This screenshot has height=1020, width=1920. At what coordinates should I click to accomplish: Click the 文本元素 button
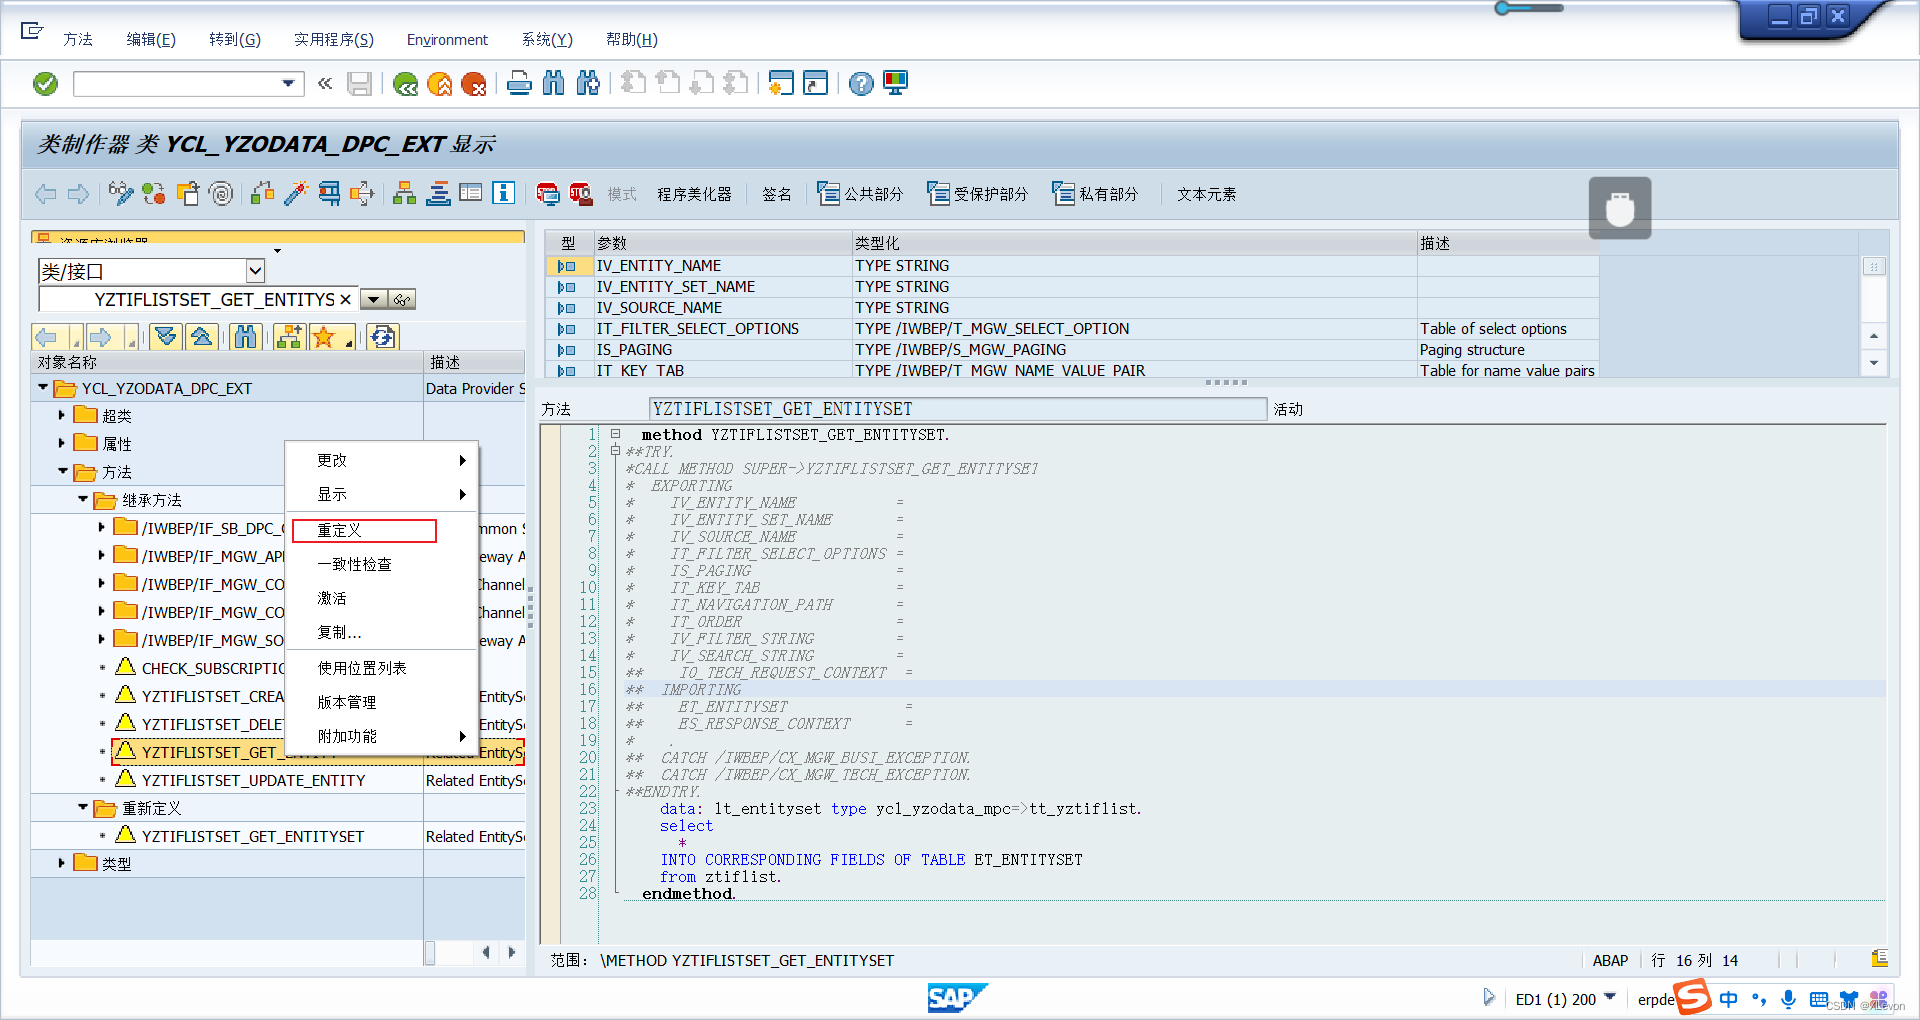[1207, 194]
